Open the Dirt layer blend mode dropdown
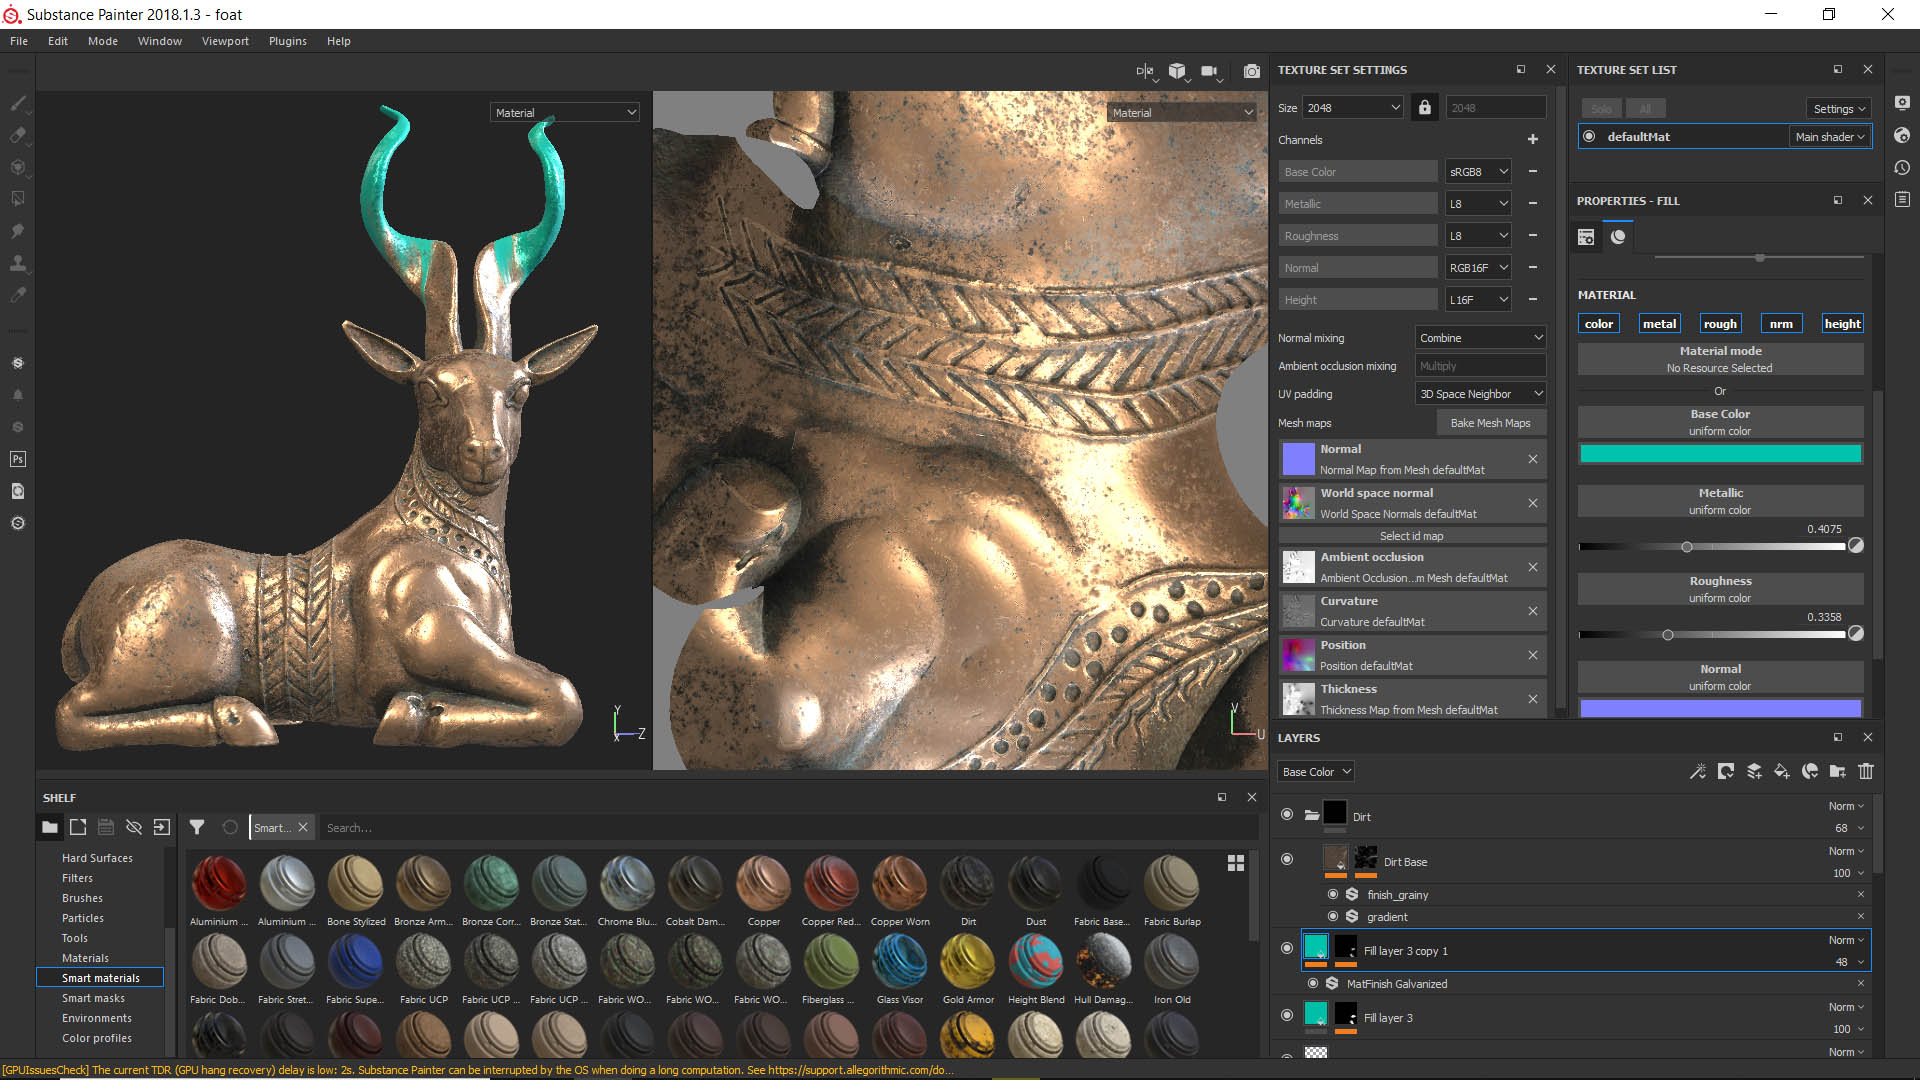 coord(1846,805)
